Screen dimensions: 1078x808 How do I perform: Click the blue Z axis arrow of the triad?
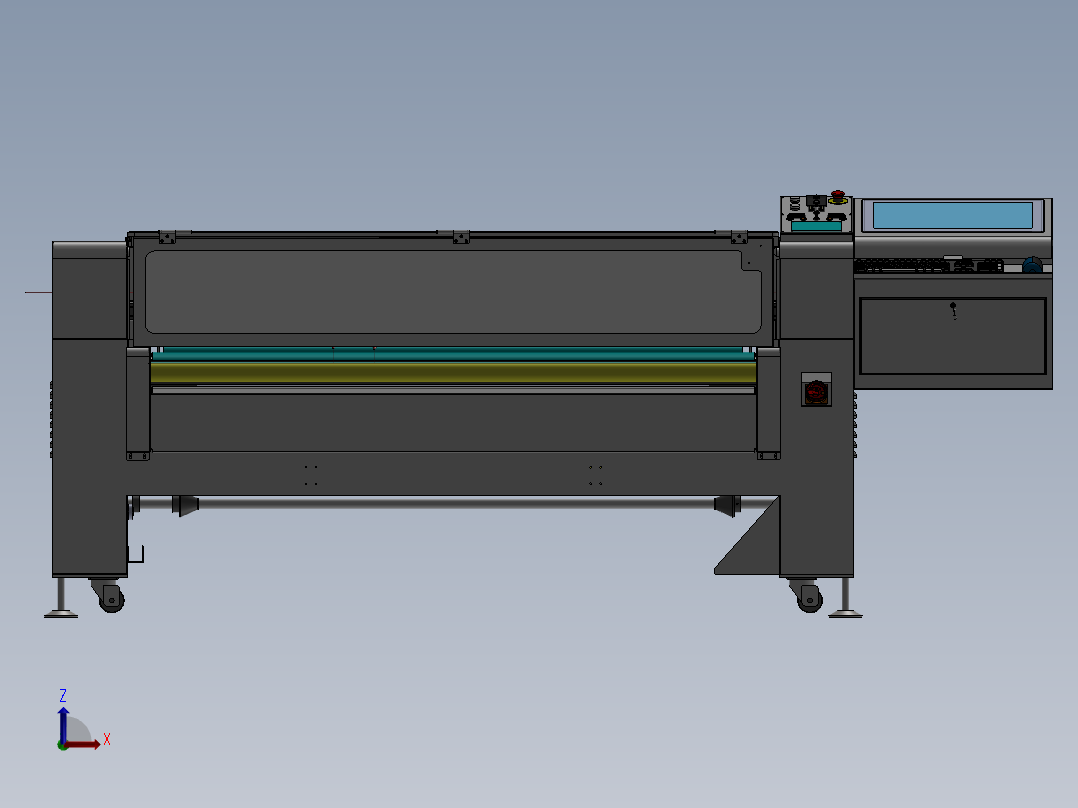pos(63,724)
